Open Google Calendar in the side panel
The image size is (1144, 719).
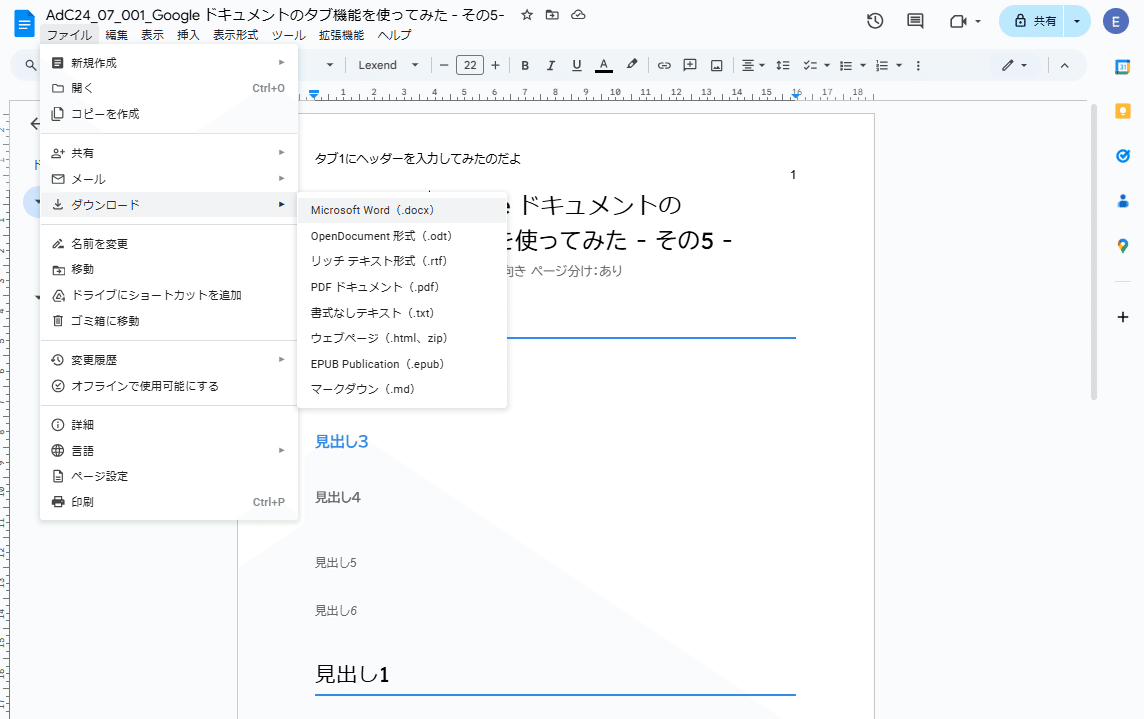click(x=1122, y=67)
